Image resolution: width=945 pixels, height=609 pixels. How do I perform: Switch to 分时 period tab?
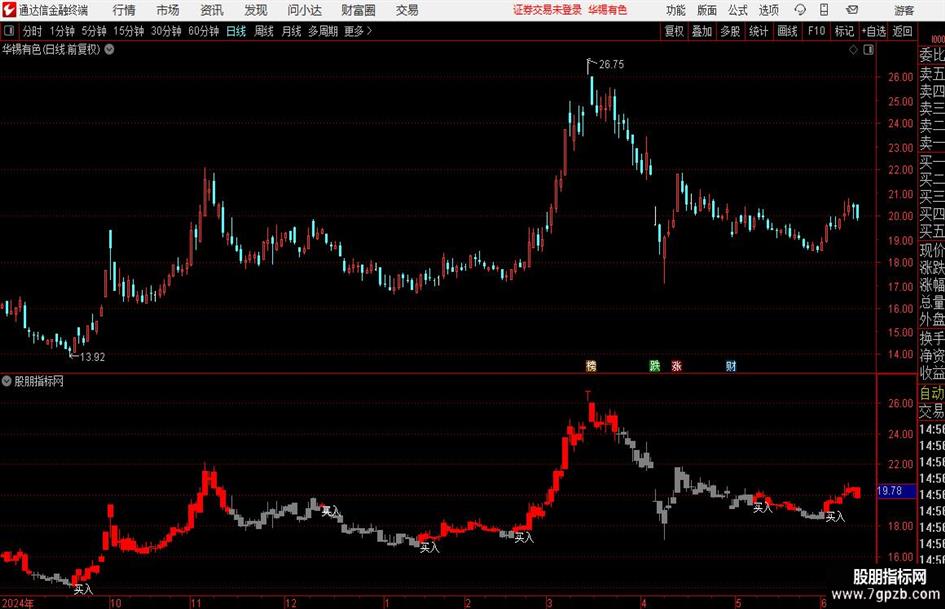[33, 31]
